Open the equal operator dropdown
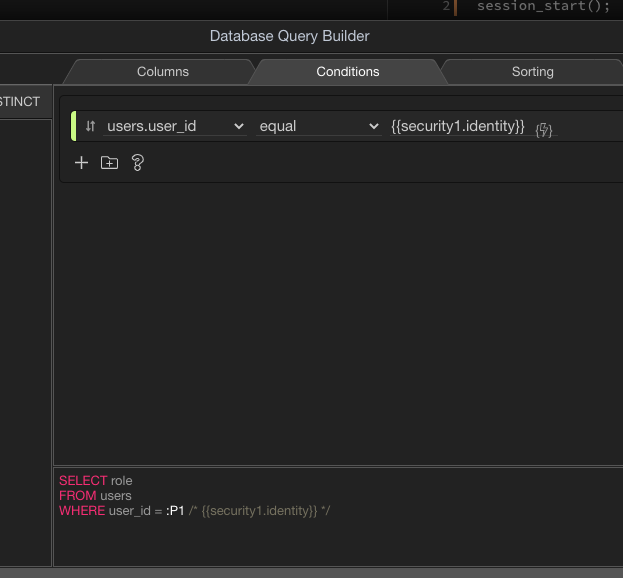 point(319,127)
